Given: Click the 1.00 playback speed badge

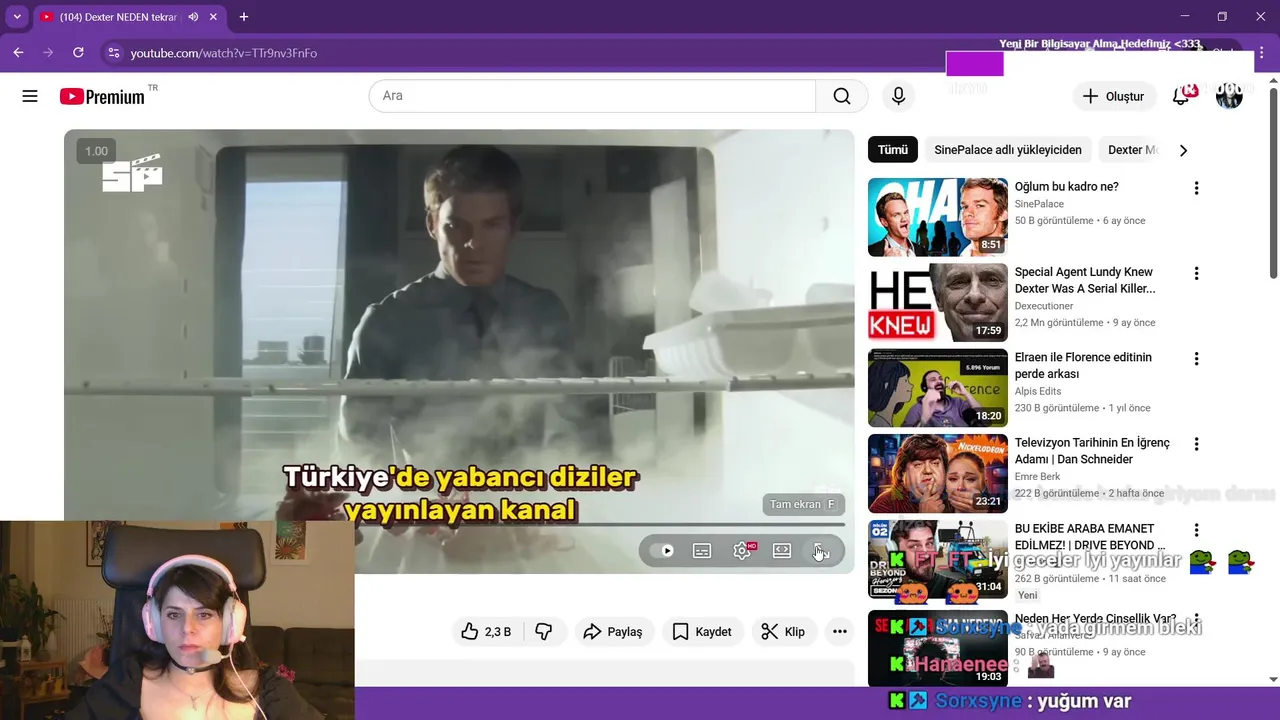Looking at the screenshot, I should (x=97, y=151).
